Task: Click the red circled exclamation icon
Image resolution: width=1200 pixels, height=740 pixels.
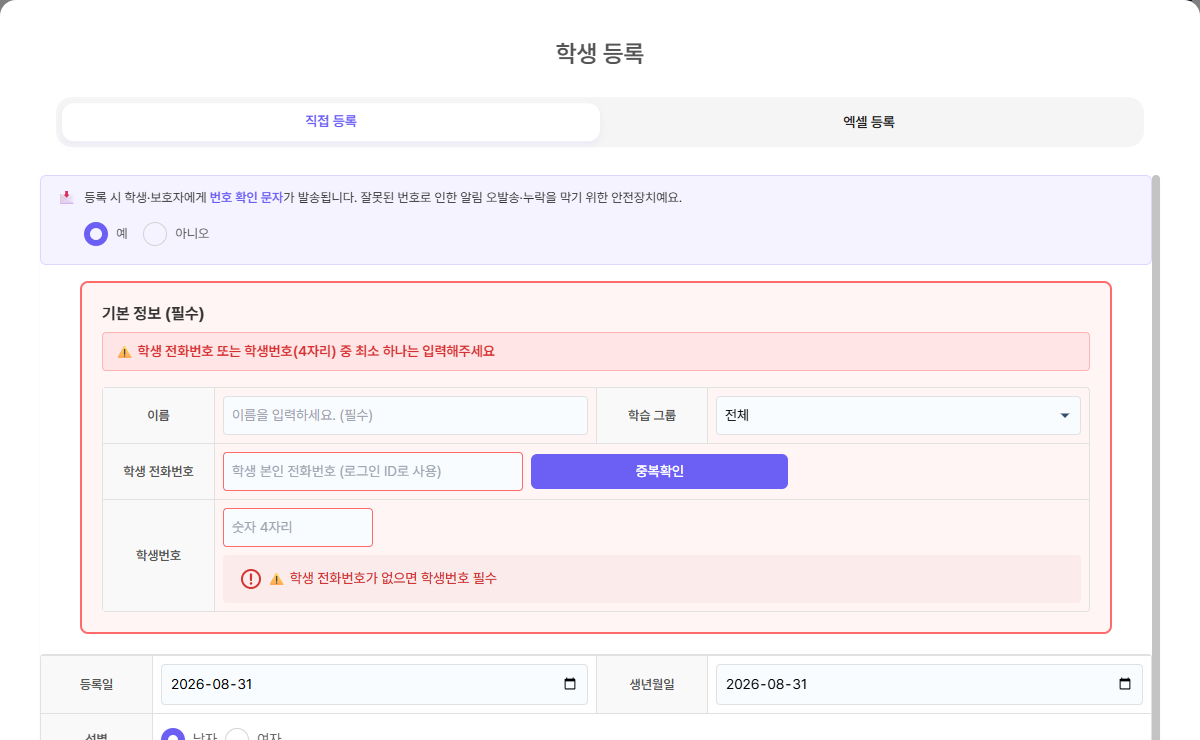Action: (251, 579)
